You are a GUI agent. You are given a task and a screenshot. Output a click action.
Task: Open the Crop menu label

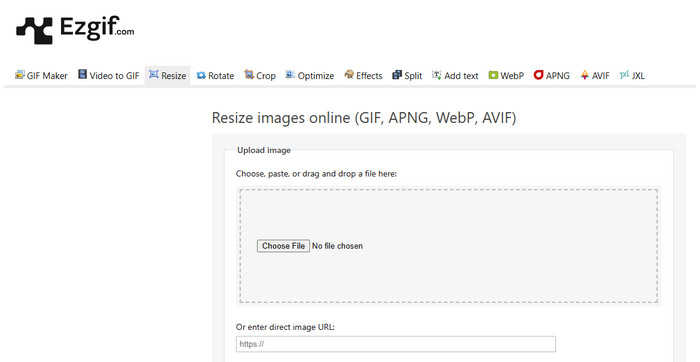(x=266, y=76)
